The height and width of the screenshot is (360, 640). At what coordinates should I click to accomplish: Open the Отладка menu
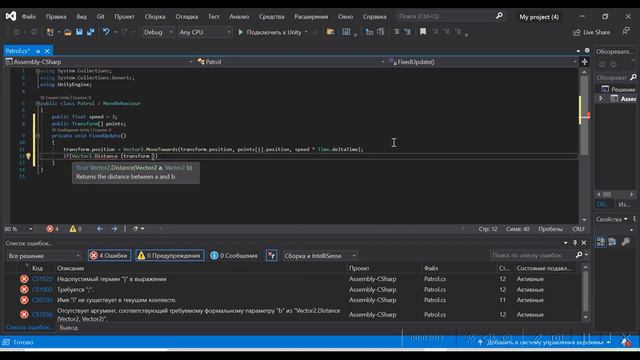tap(187, 17)
